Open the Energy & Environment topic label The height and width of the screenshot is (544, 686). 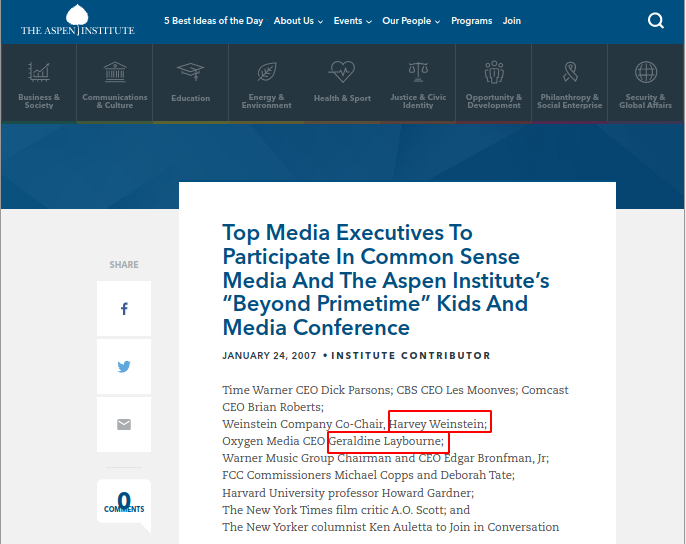pyautogui.click(x=266, y=101)
